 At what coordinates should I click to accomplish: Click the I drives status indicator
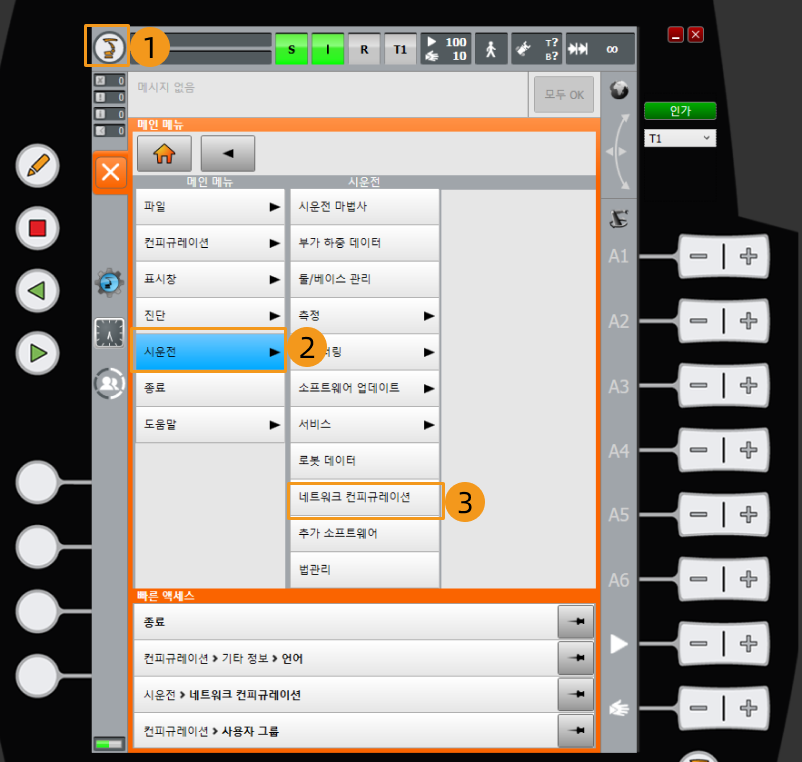click(327, 49)
